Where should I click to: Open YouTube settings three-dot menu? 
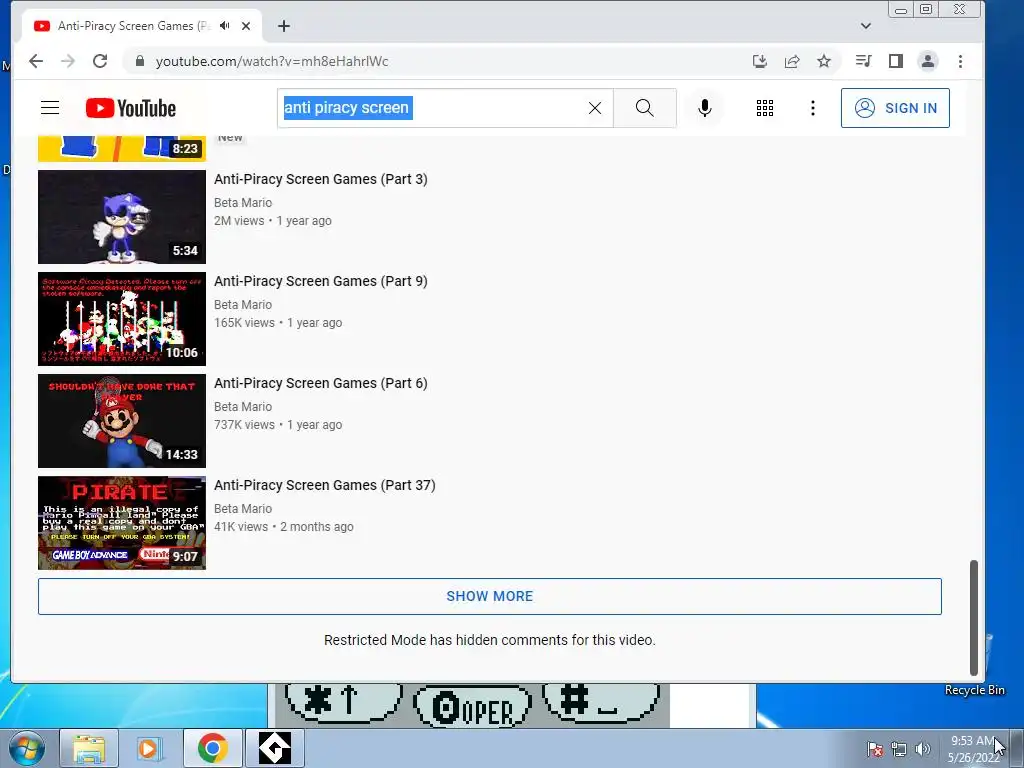click(812, 108)
